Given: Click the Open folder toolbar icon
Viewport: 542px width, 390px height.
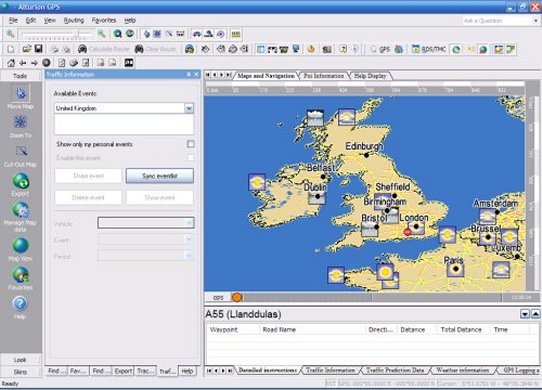Looking at the screenshot, I should (27, 49).
